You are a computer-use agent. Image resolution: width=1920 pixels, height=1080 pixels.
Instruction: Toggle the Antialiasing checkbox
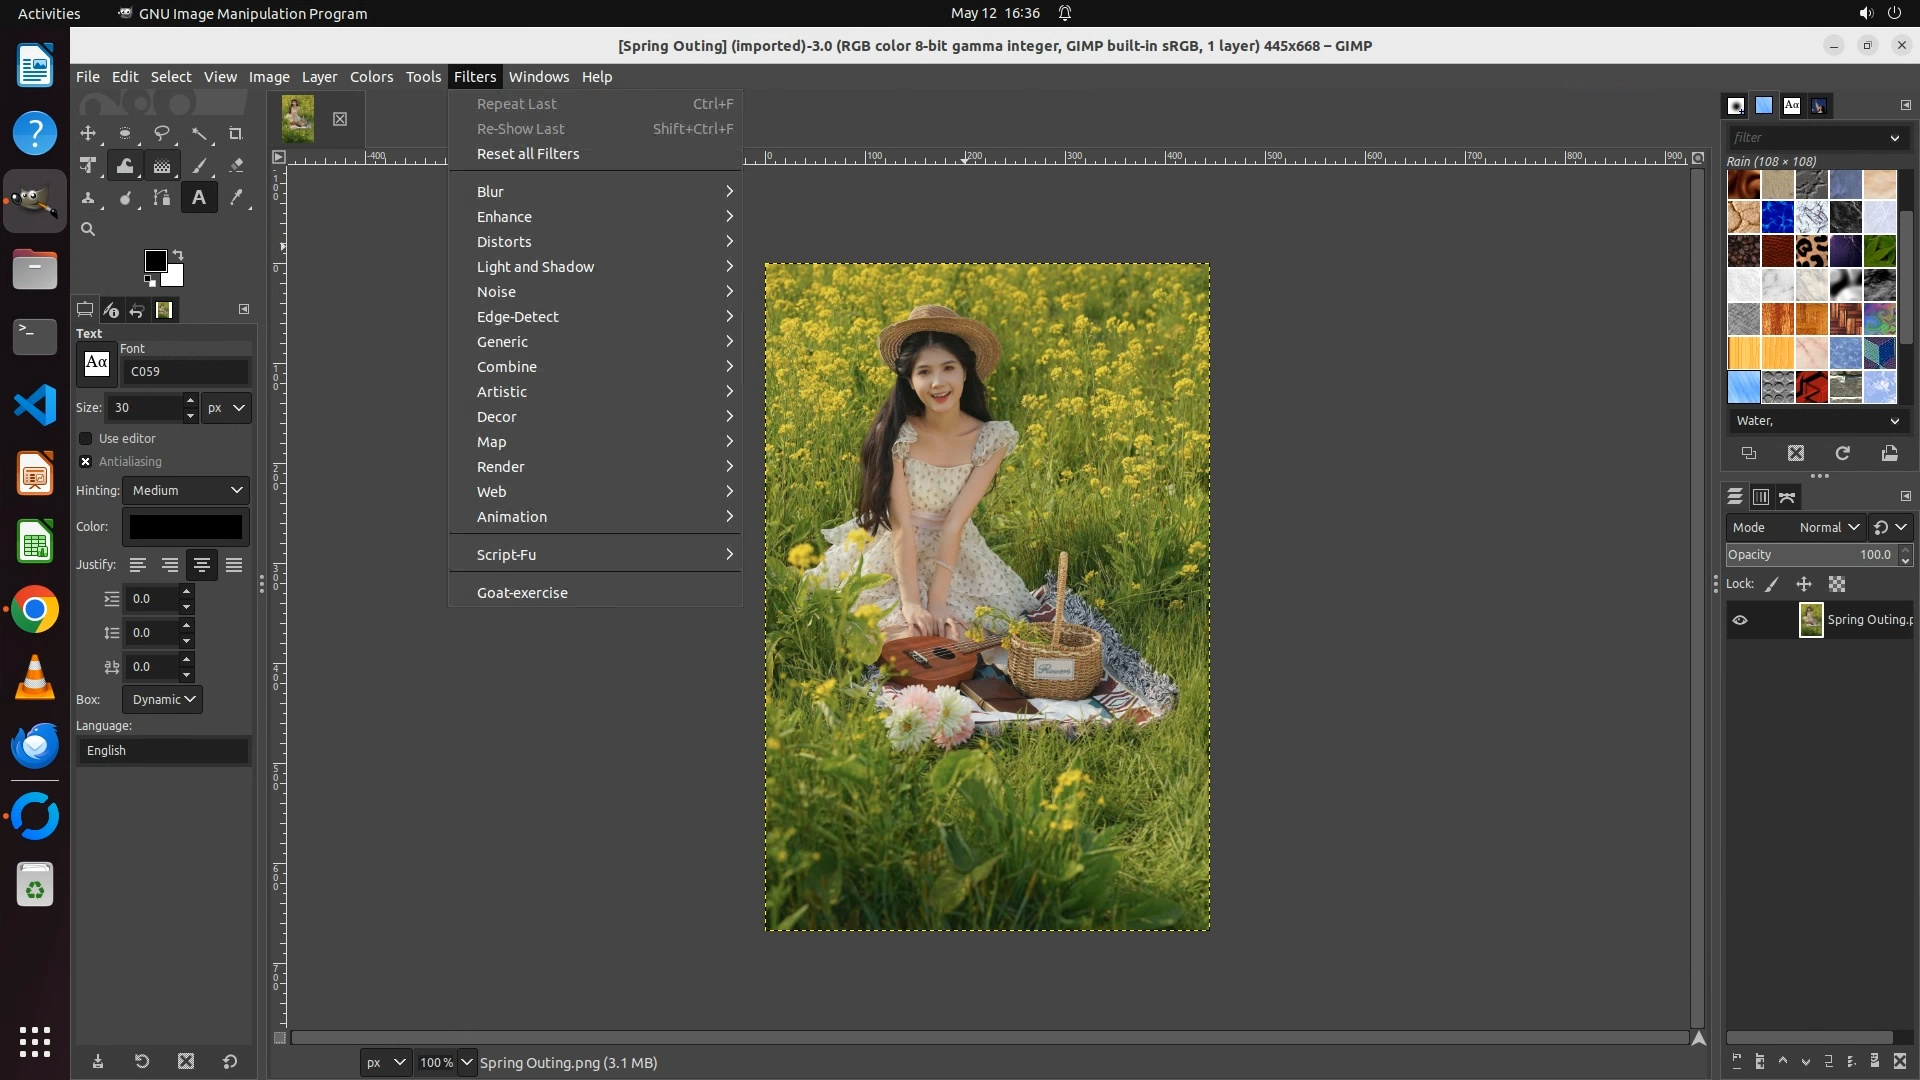click(86, 461)
